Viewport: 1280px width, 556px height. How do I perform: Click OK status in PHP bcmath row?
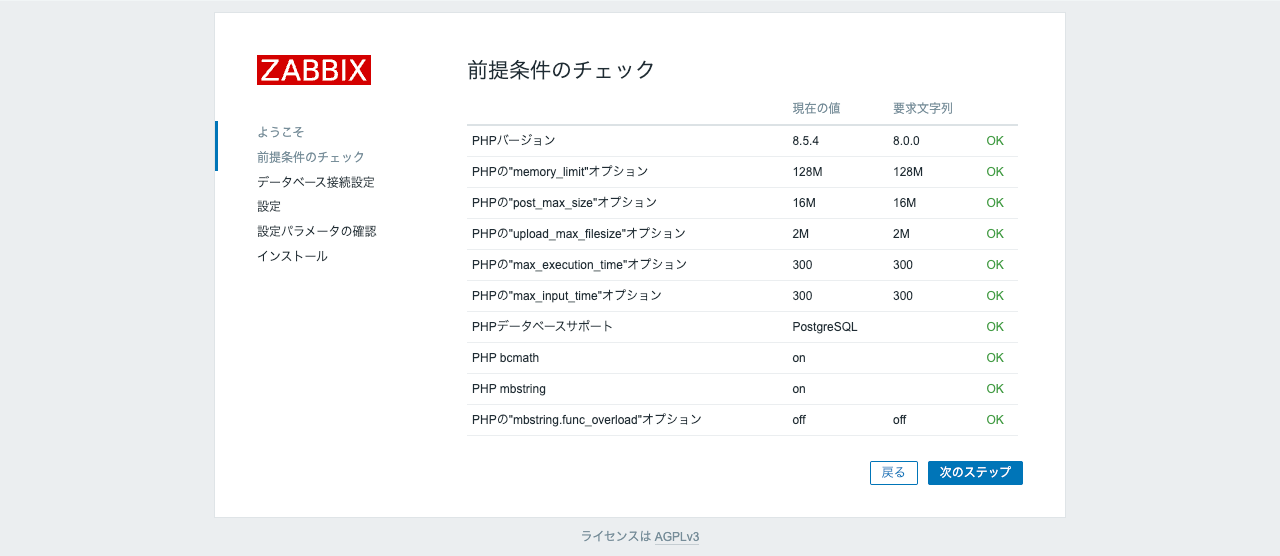995,358
